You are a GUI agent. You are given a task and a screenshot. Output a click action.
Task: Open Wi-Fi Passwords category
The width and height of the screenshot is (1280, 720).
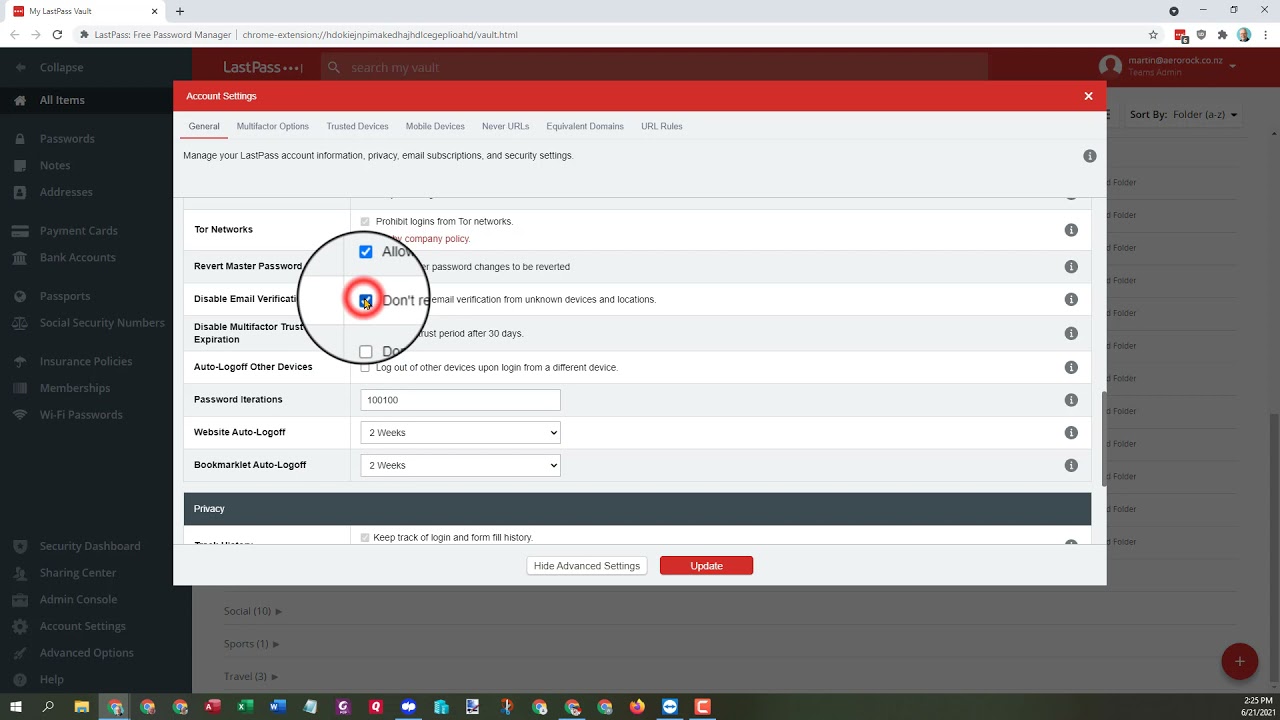[68, 414]
